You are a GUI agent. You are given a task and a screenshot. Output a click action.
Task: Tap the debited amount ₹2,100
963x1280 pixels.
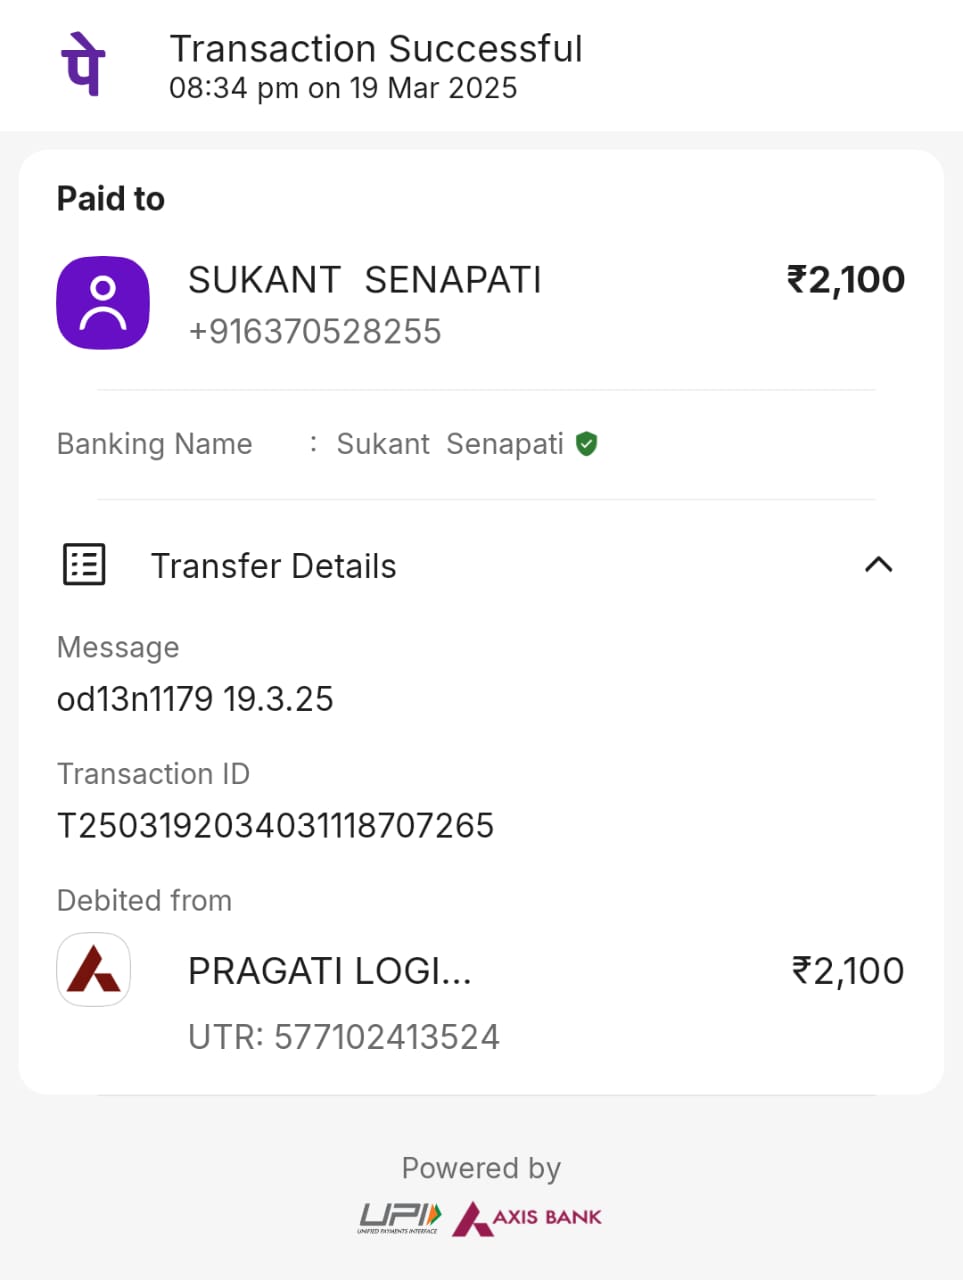click(x=848, y=971)
